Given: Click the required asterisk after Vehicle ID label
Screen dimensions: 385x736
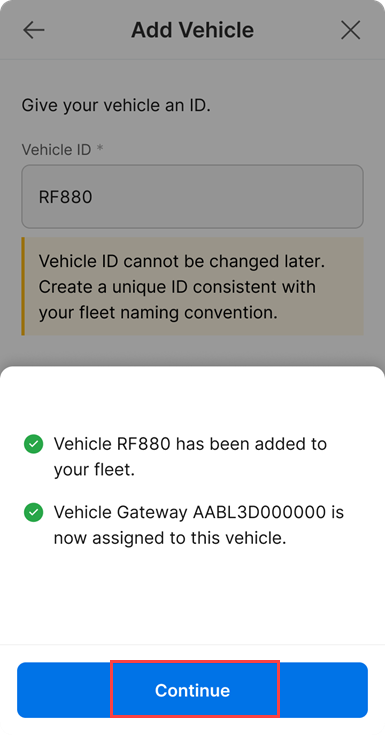Looking at the screenshot, I should [x=100, y=148].
